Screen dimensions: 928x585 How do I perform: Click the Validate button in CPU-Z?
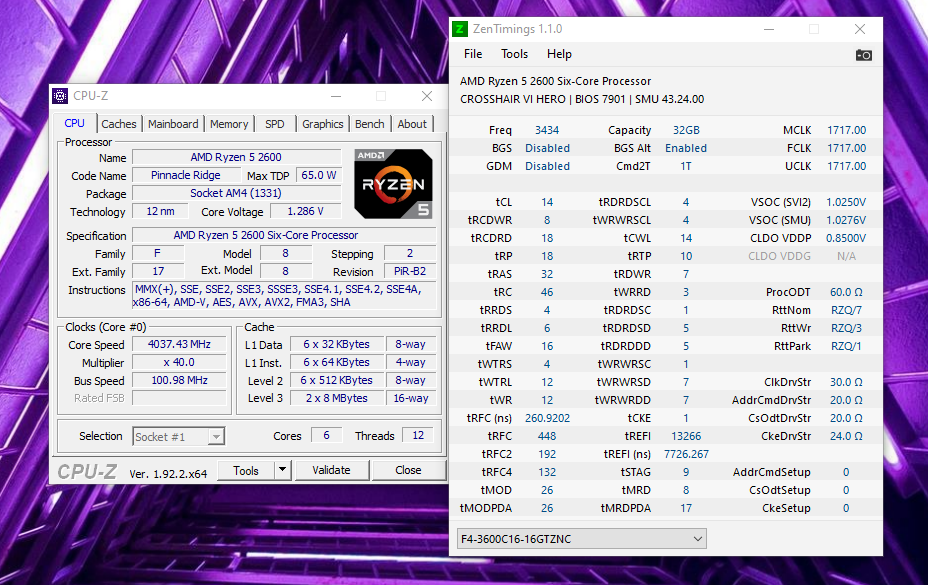coord(331,470)
